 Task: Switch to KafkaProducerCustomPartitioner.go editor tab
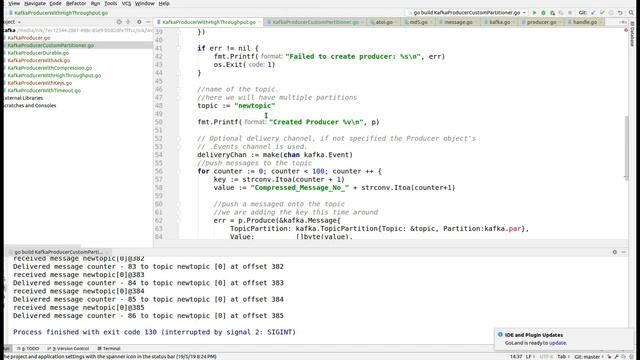point(316,22)
